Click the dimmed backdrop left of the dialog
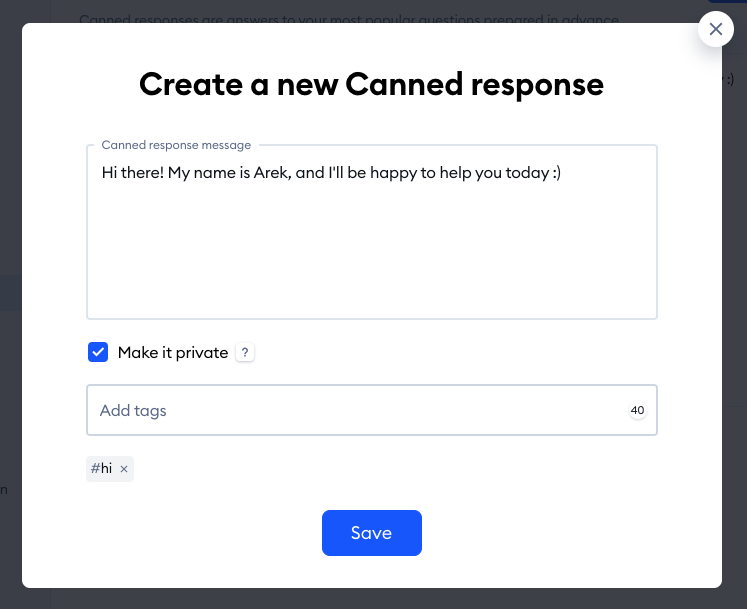Image resolution: width=747 pixels, height=609 pixels. [x=10, y=305]
